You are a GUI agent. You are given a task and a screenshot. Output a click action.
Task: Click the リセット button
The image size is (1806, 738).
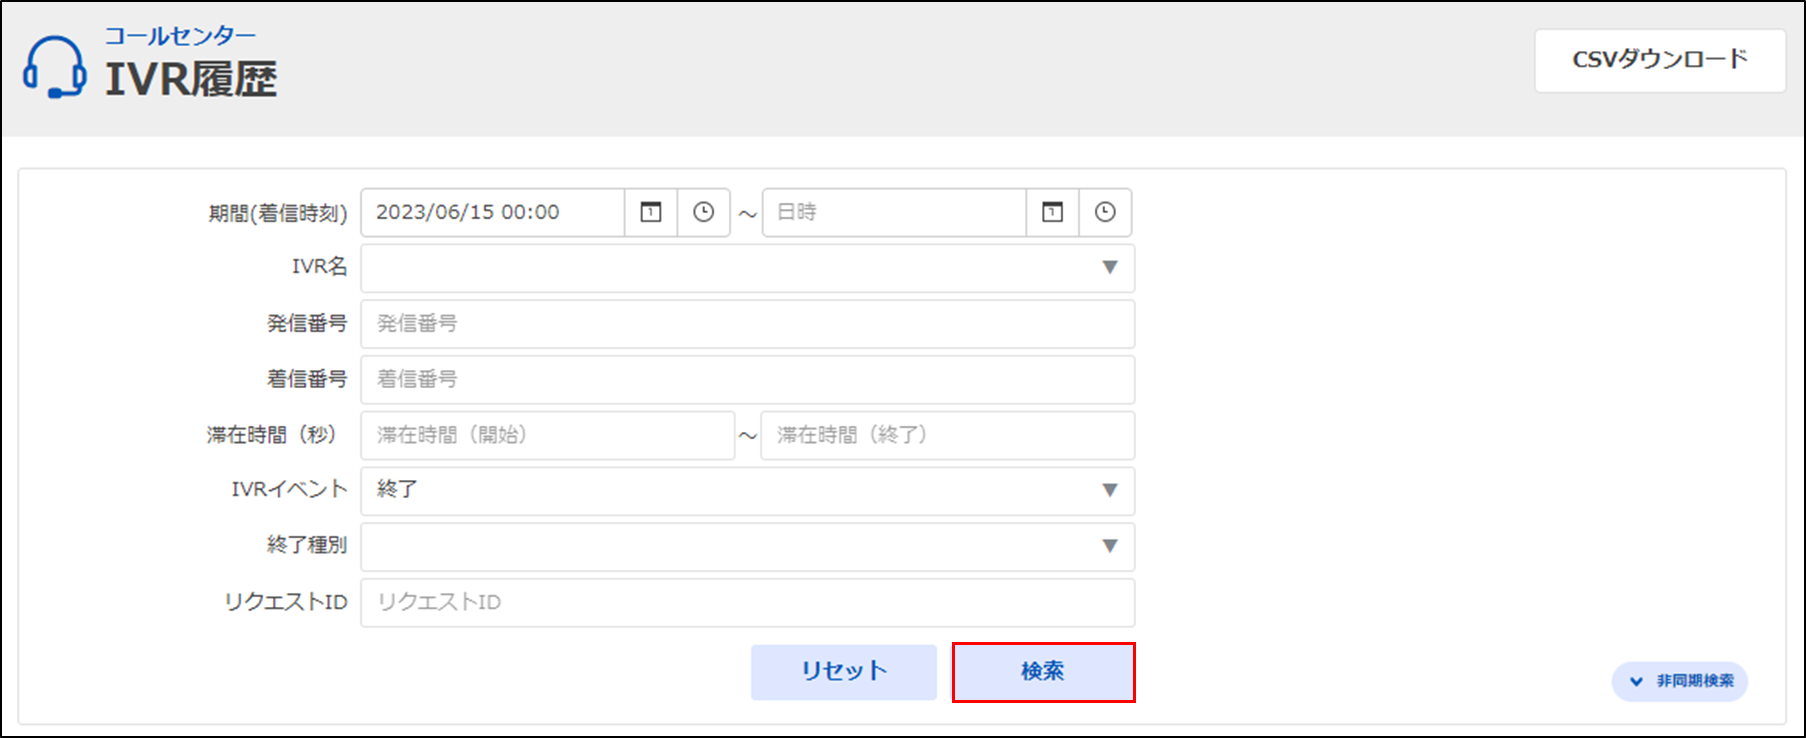coord(843,672)
